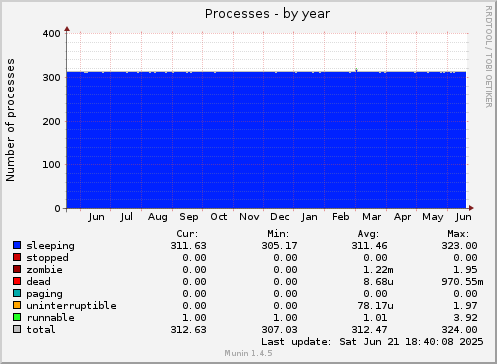The width and height of the screenshot is (497, 364).
Task: Click runnable average value 1.01
Action: pos(375,318)
